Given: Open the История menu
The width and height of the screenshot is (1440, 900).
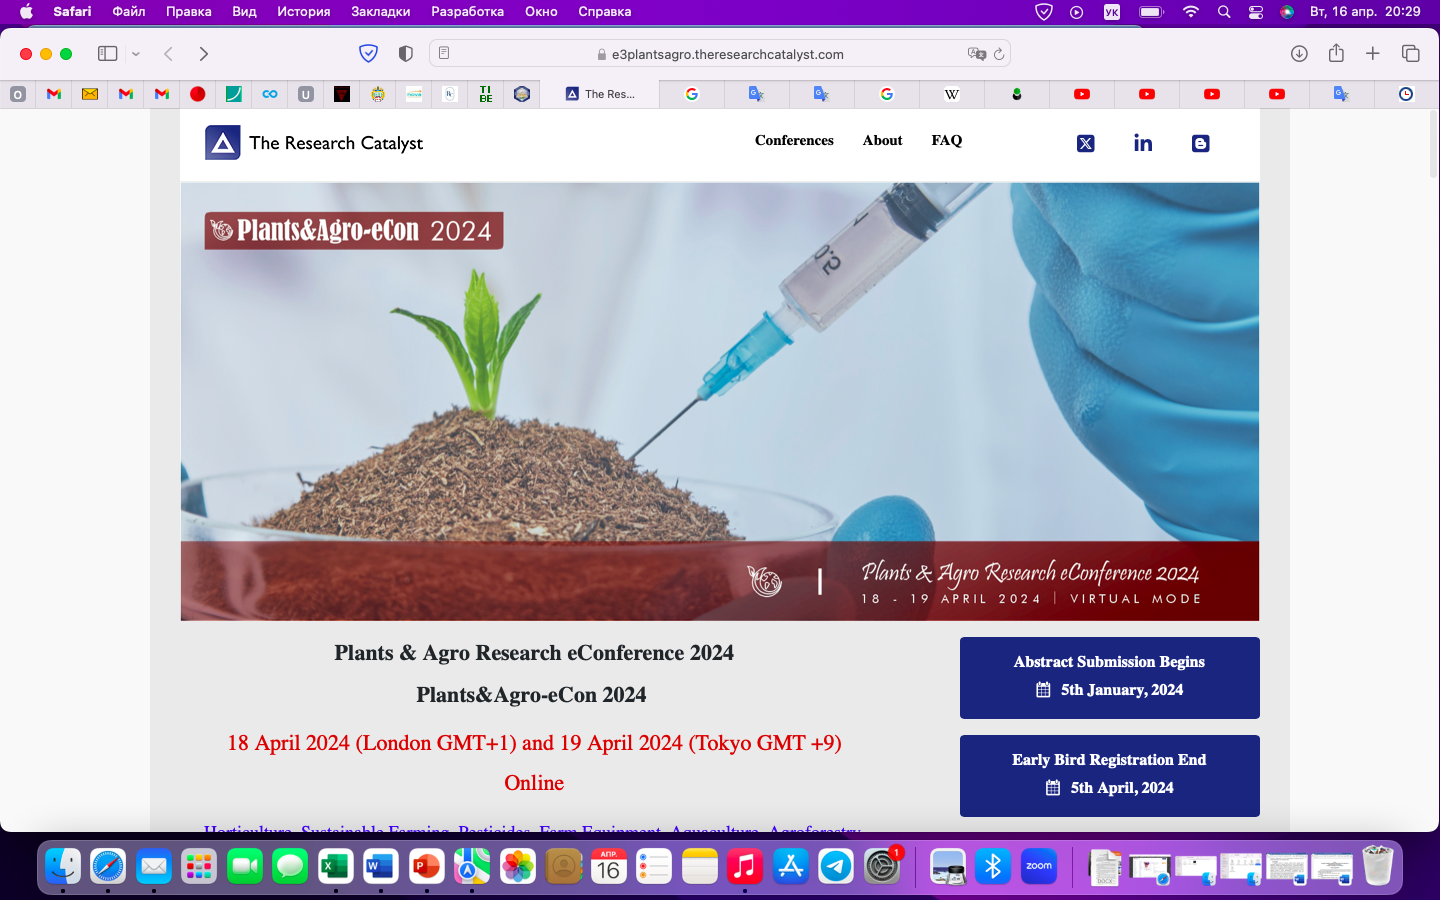Looking at the screenshot, I should click(304, 12).
